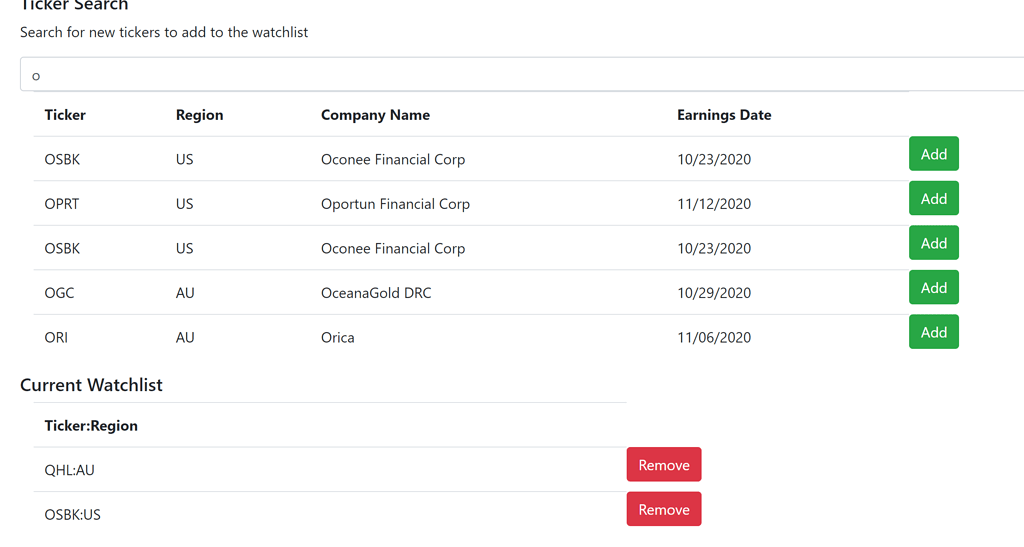Viewport: 1024px width, 547px height.
Task: Select the OceanaGold DRC company name
Action: click(x=376, y=293)
